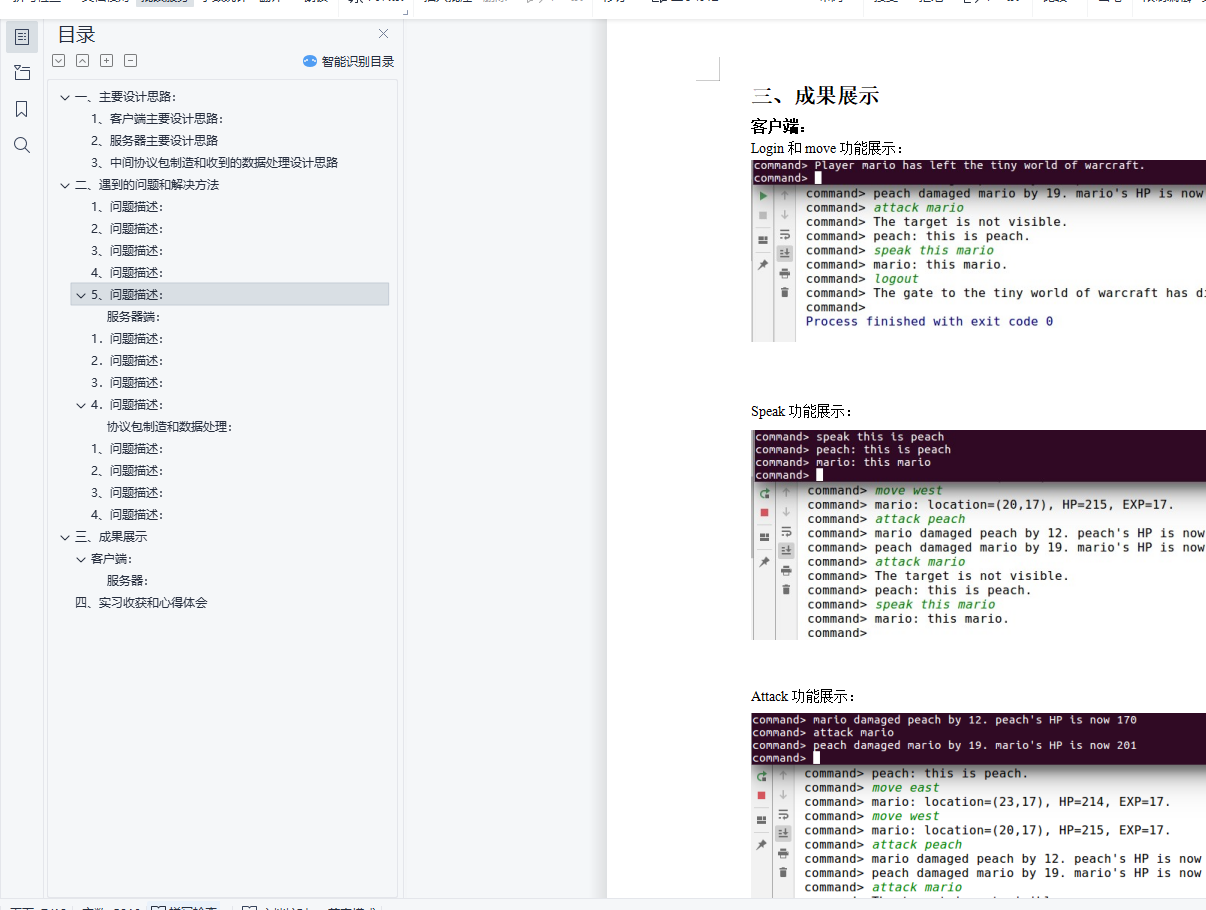Select 协议包制造和数据处理 outline entry

(170, 427)
